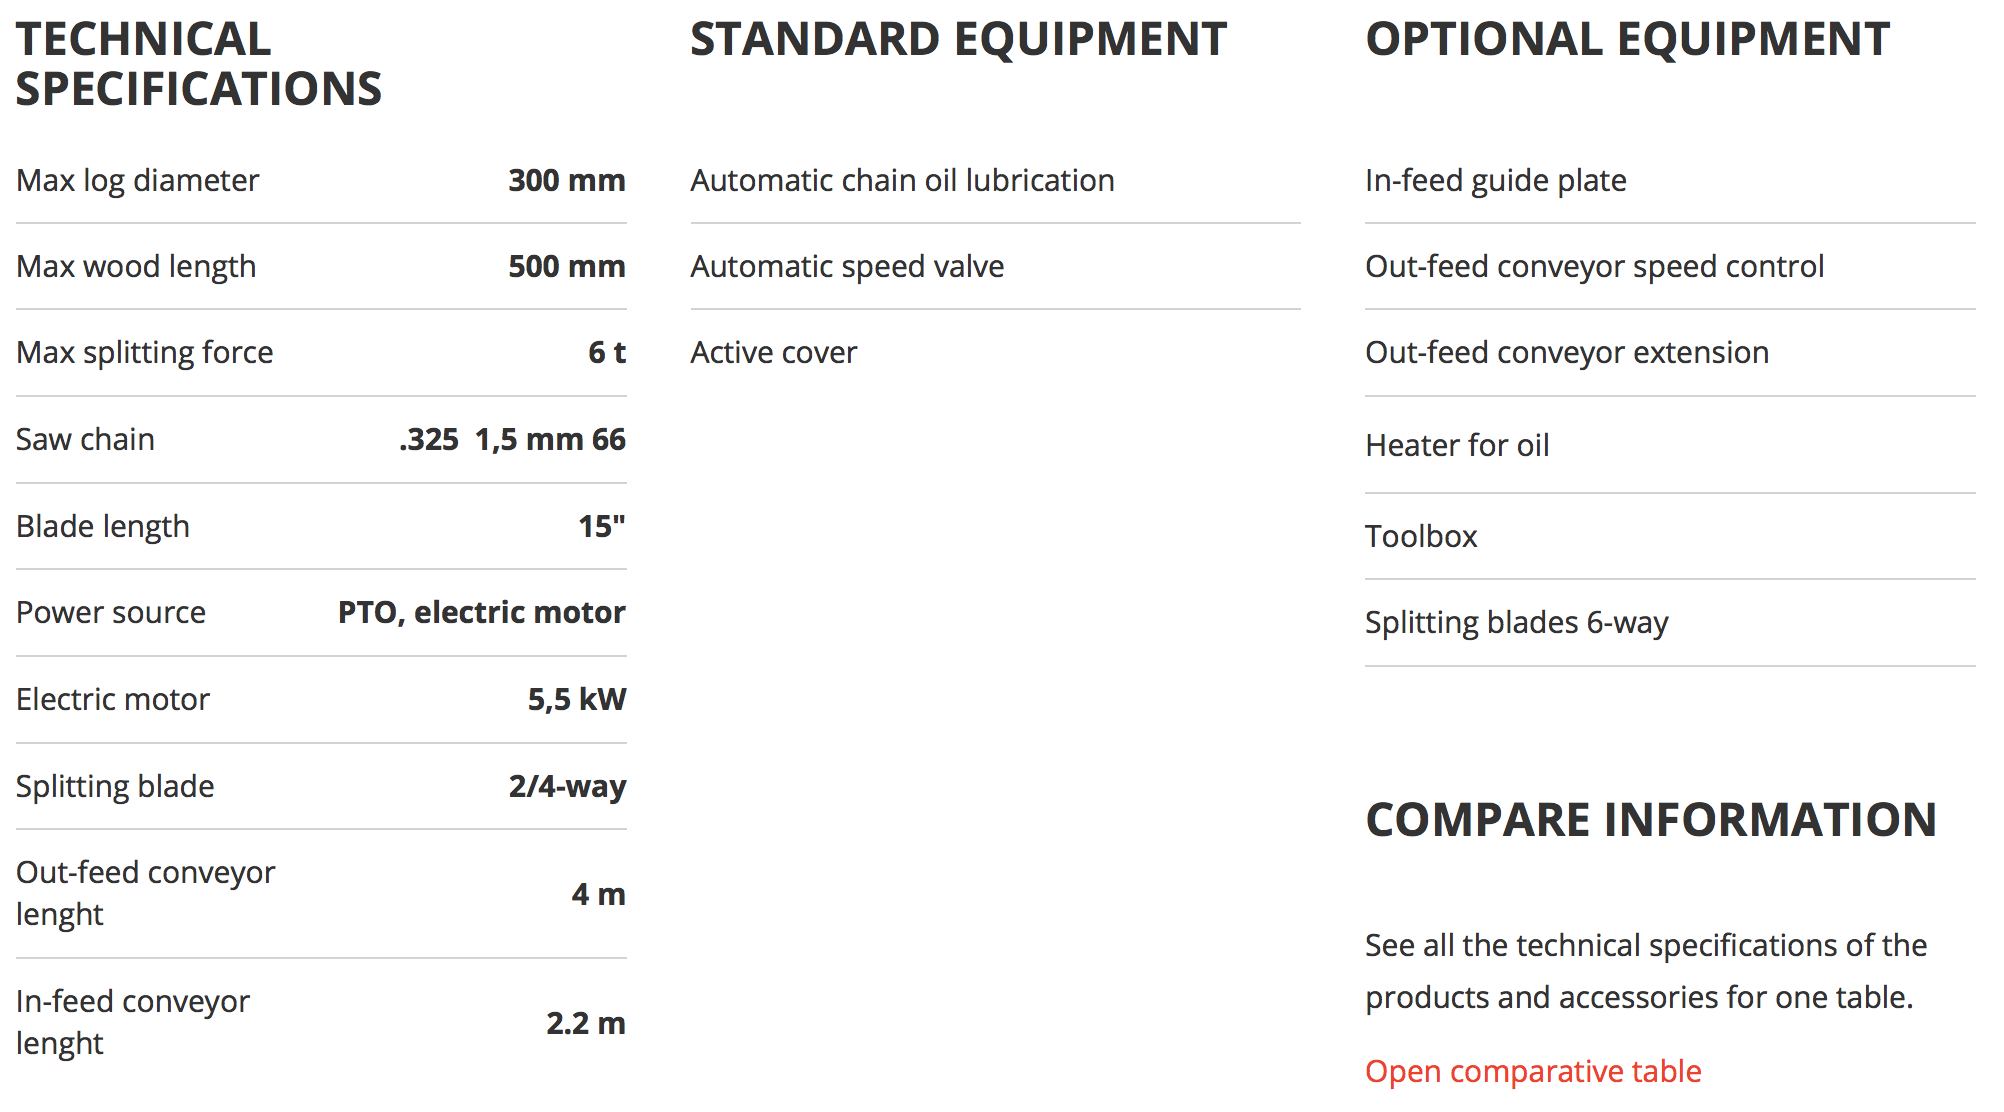
Task: Click the Heater for oil option
Action: coord(1457,445)
